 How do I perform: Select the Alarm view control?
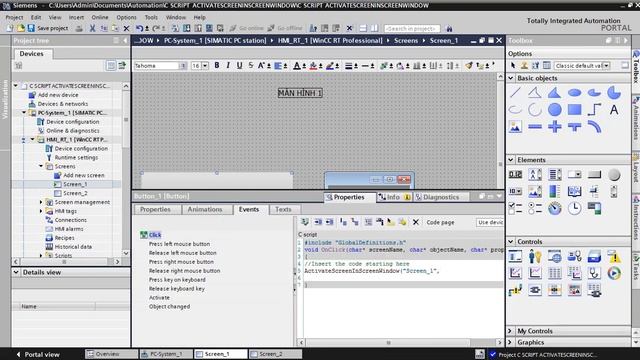[x=614, y=256]
